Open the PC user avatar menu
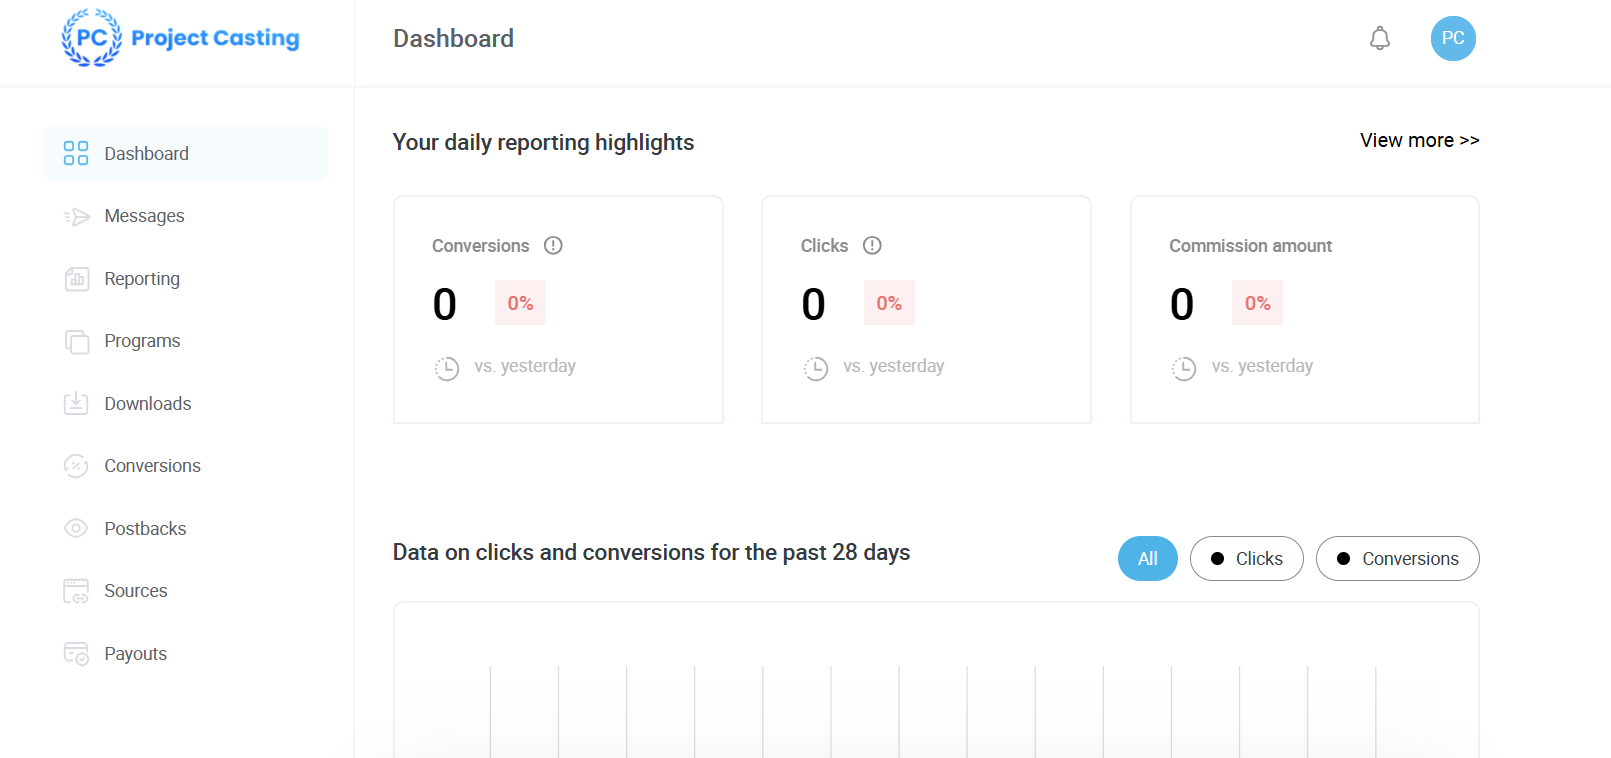The height and width of the screenshot is (758, 1611). [1453, 39]
